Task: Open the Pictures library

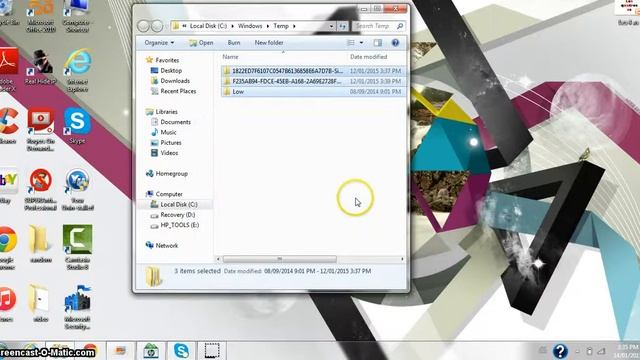Action: click(x=171, y=142)
